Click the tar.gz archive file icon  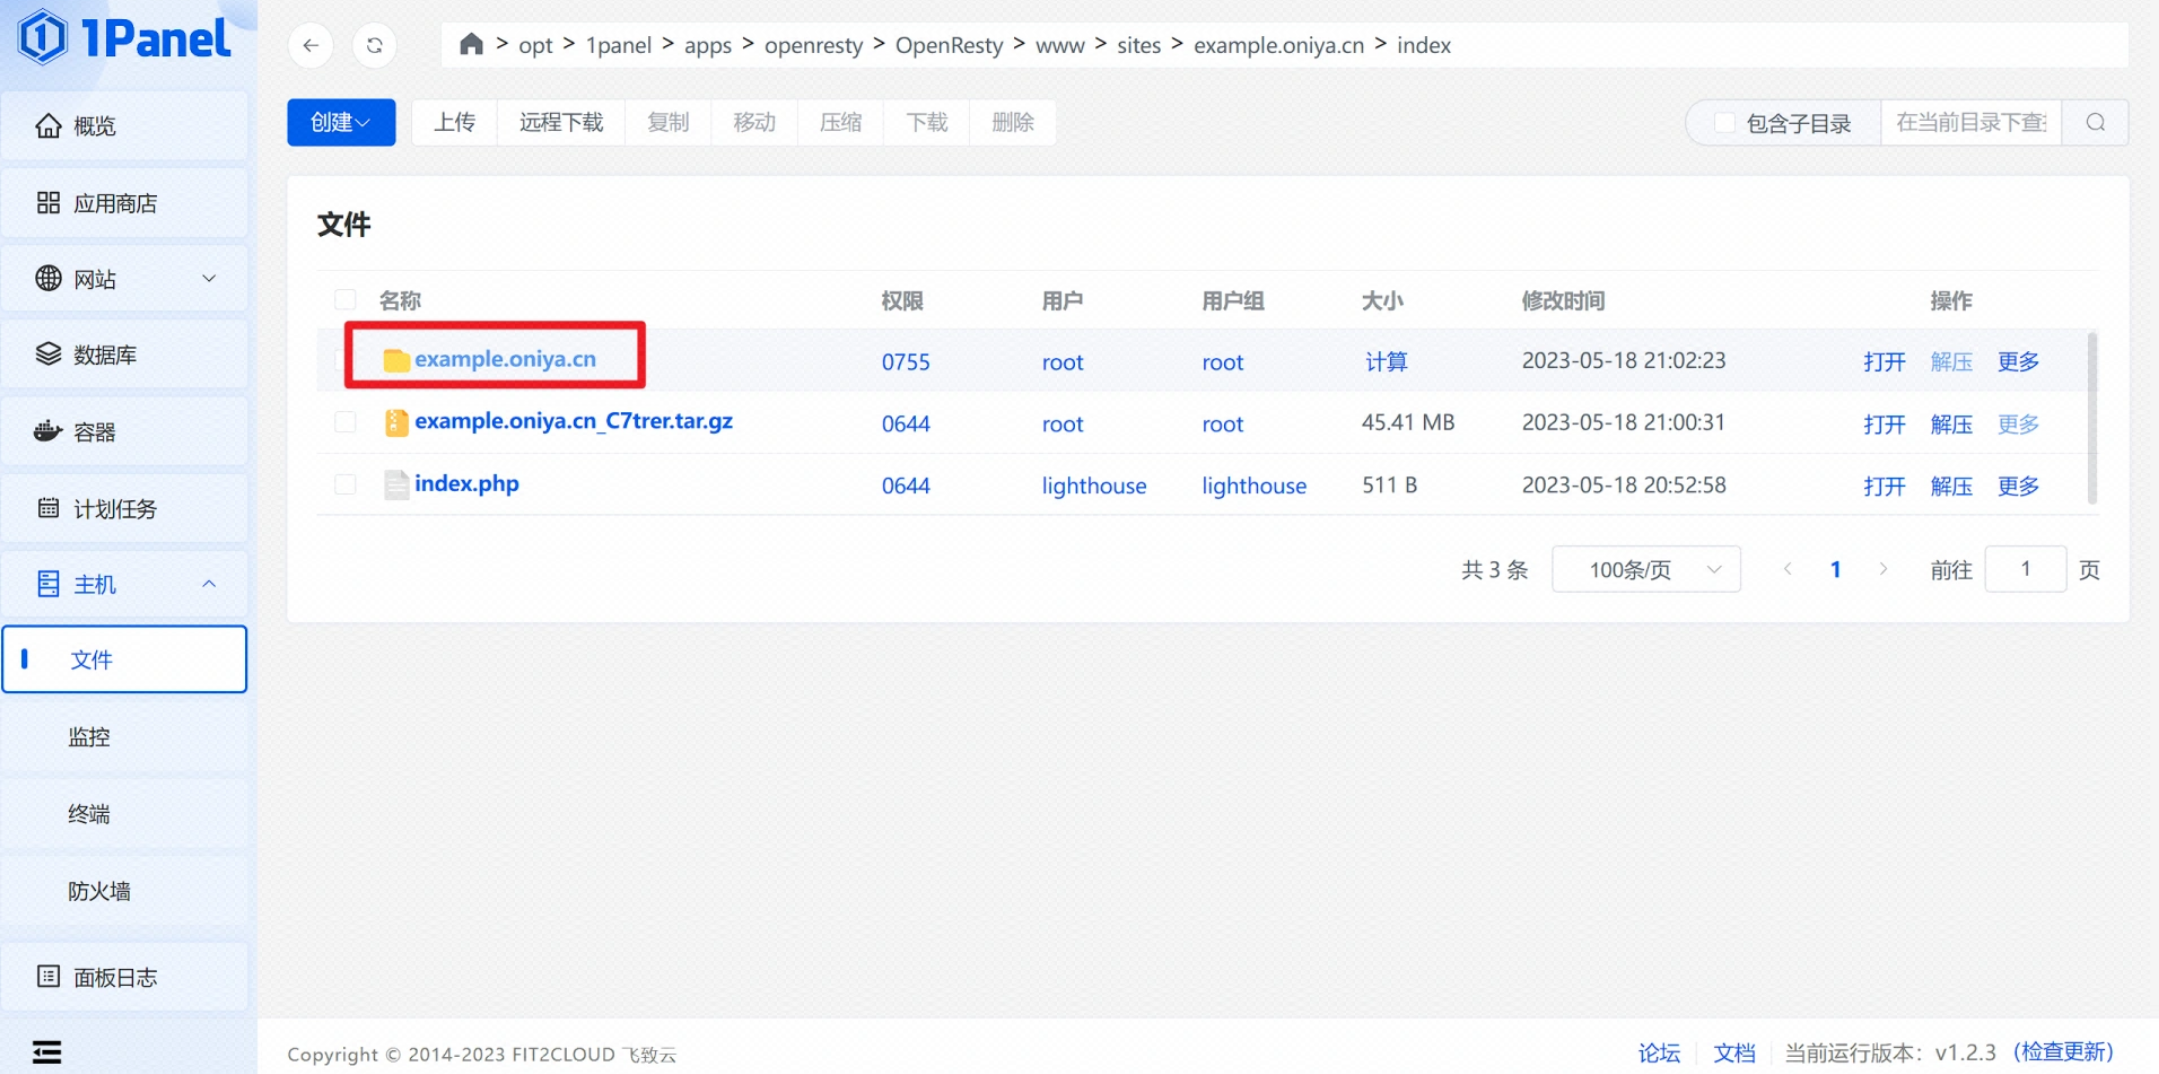[x=396, y=423]
